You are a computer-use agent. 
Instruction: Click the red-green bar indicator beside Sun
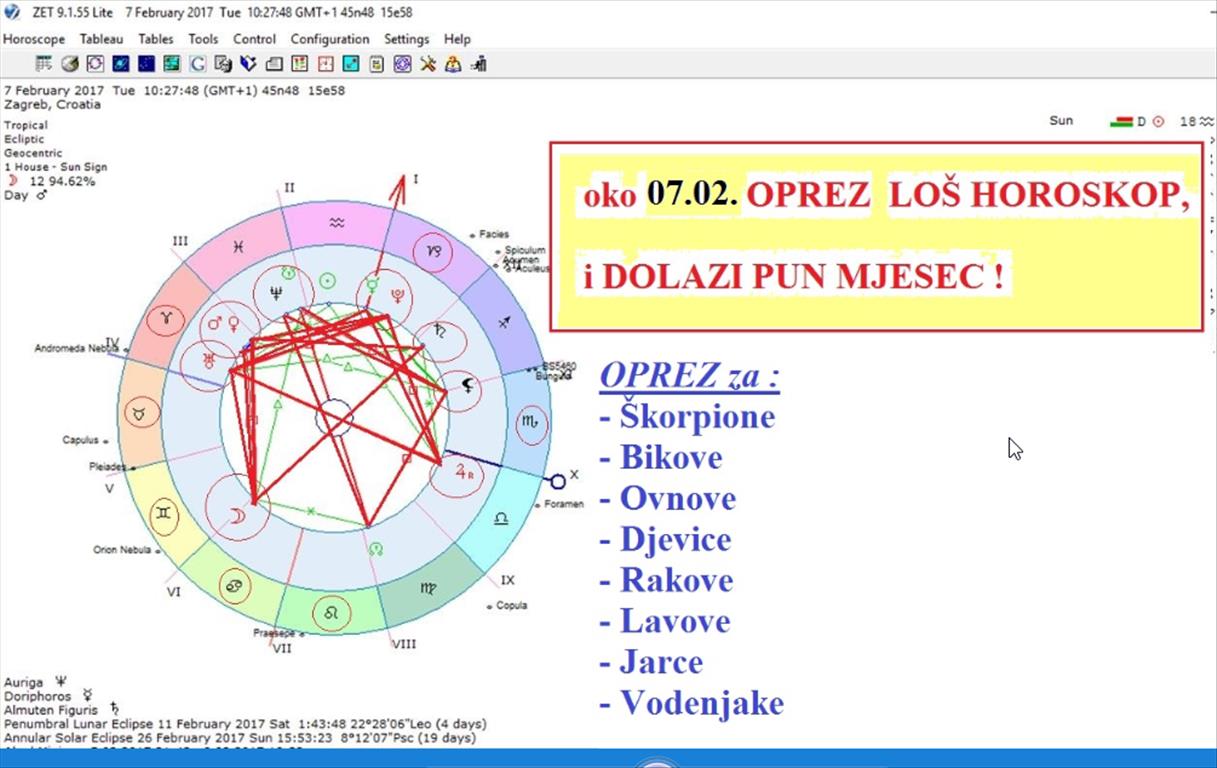[x=1121, y=122]
